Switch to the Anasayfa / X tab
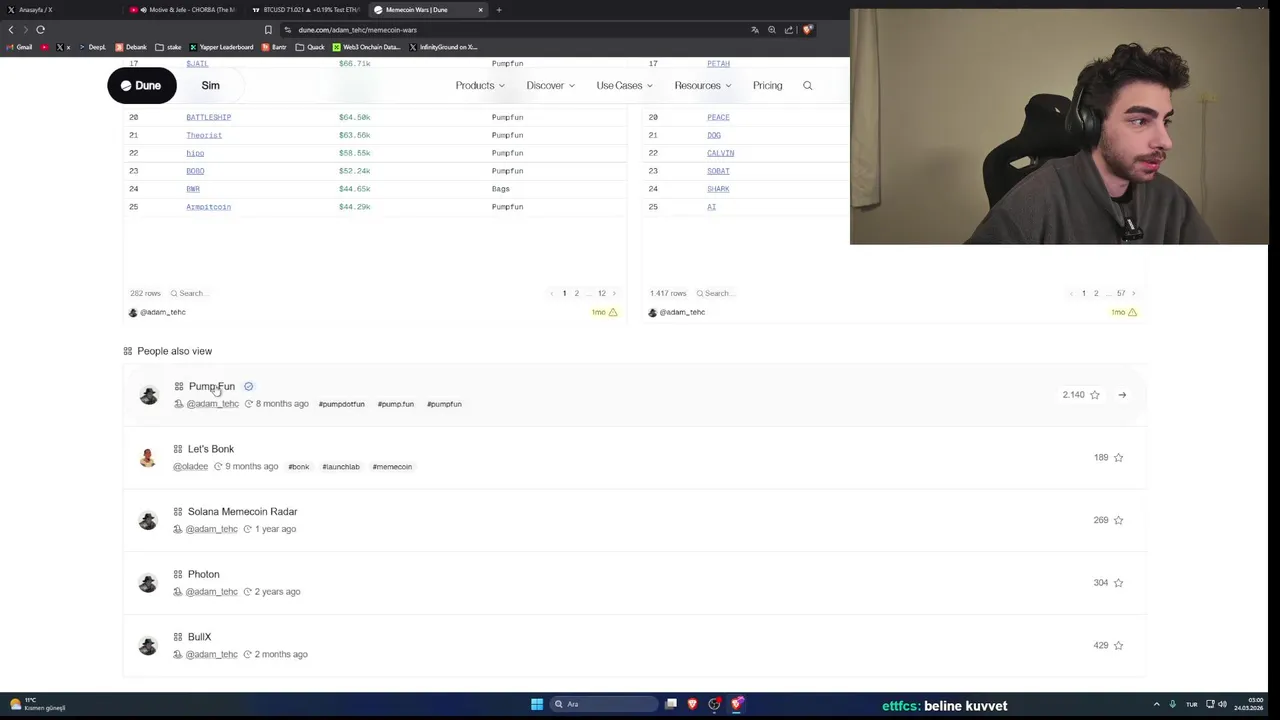Viewport: 1280px width, 720px height. [x=58, y=10]
